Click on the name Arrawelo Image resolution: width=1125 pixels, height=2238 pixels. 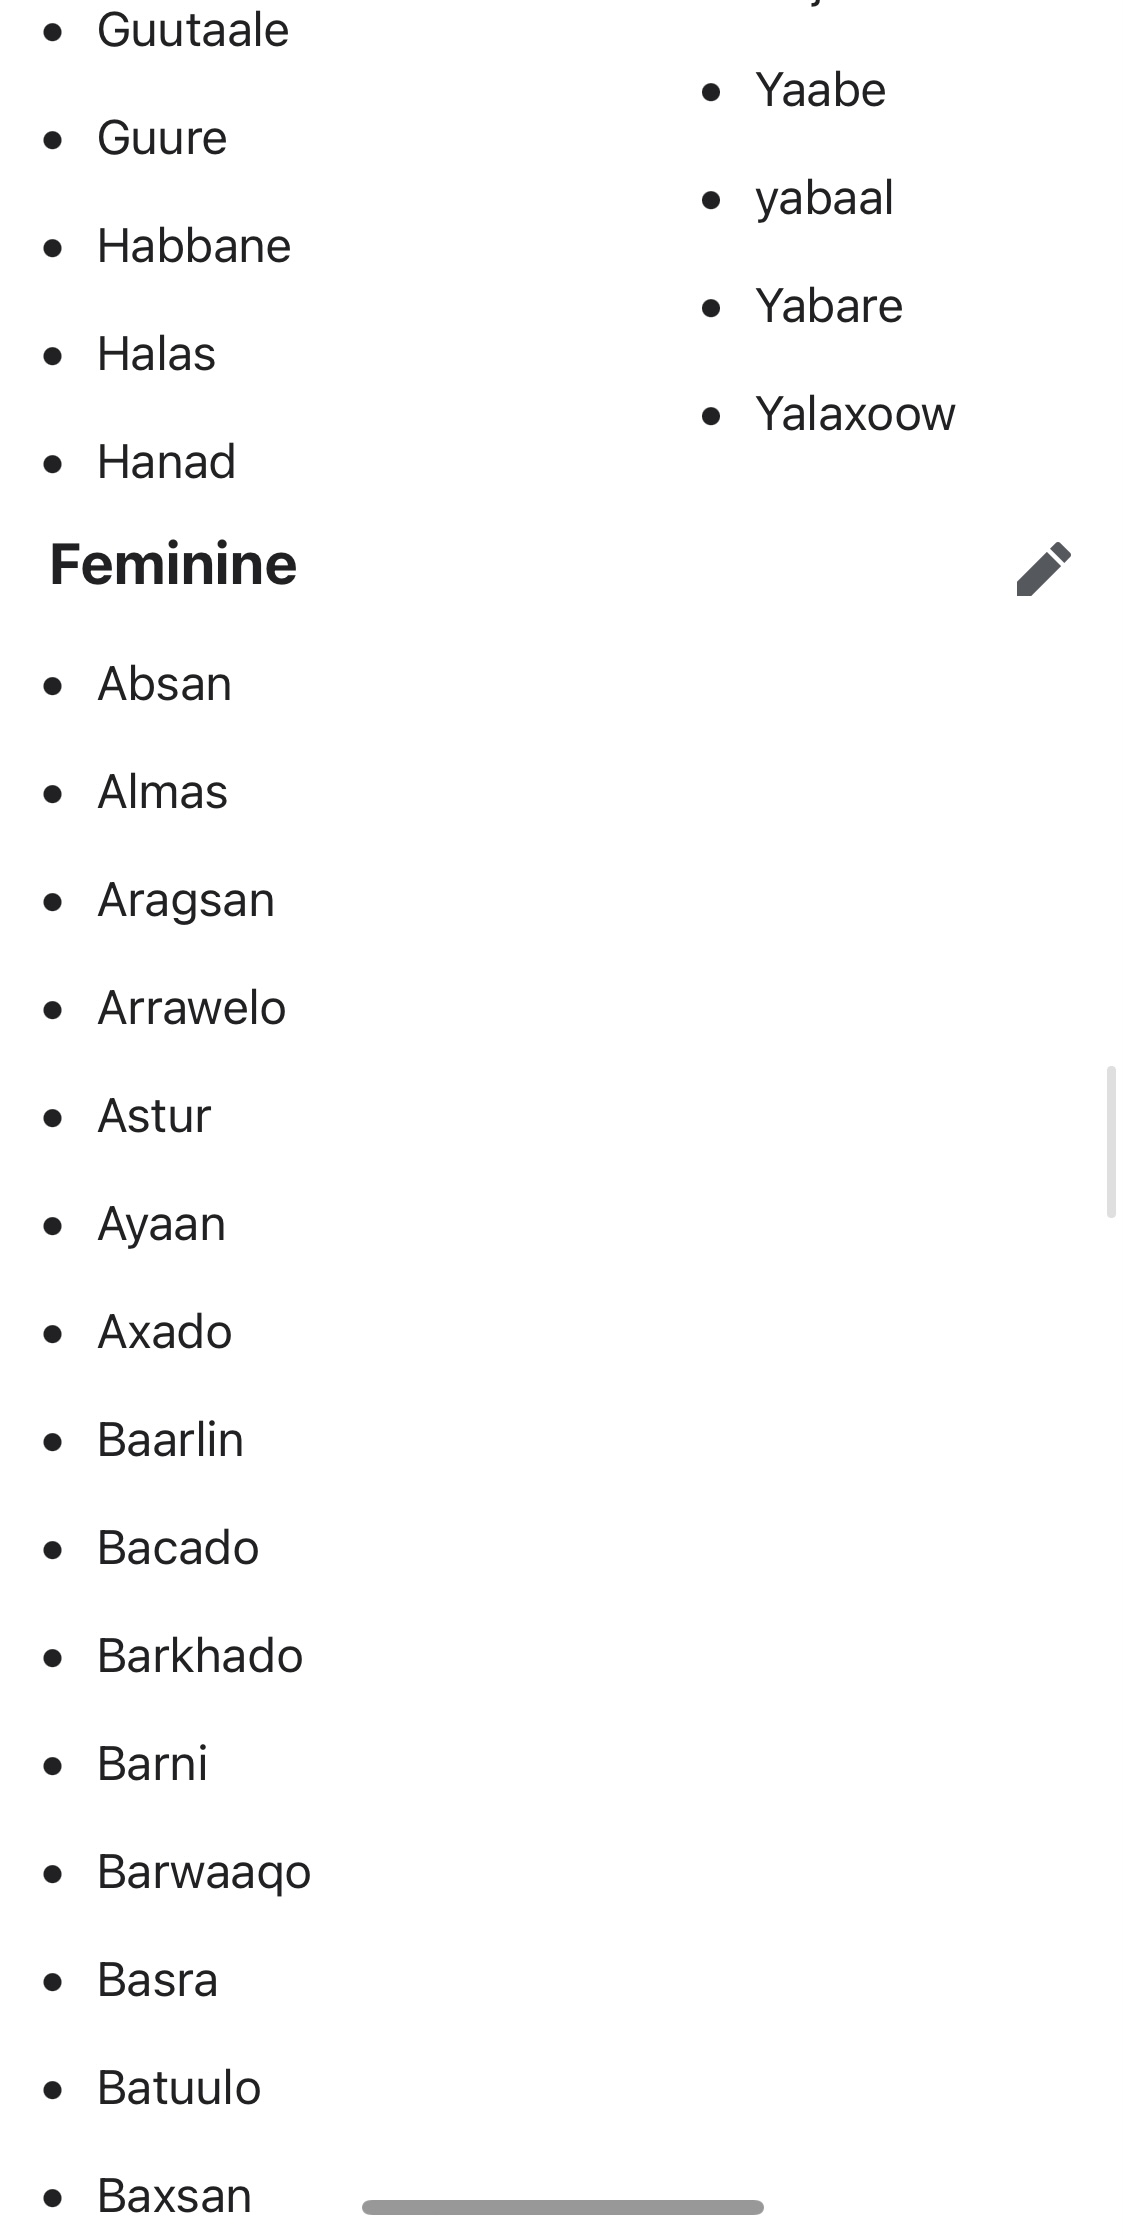pyautogui.click(x=191, y=1008)
